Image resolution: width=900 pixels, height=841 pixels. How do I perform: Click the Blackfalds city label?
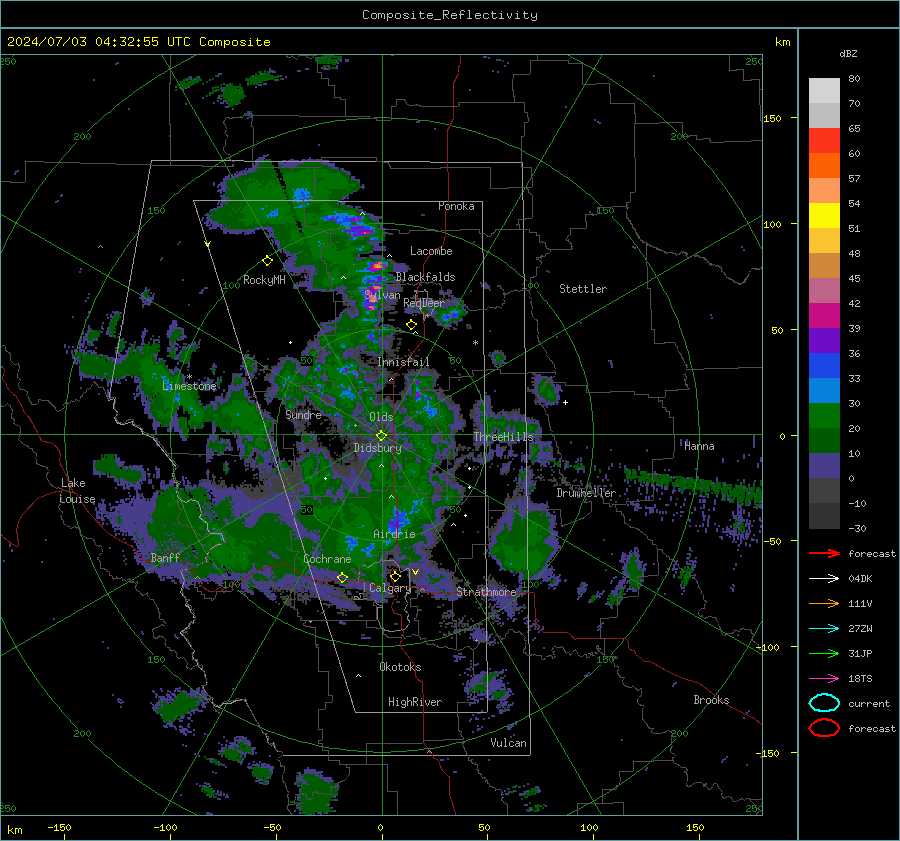coord(425,277)
